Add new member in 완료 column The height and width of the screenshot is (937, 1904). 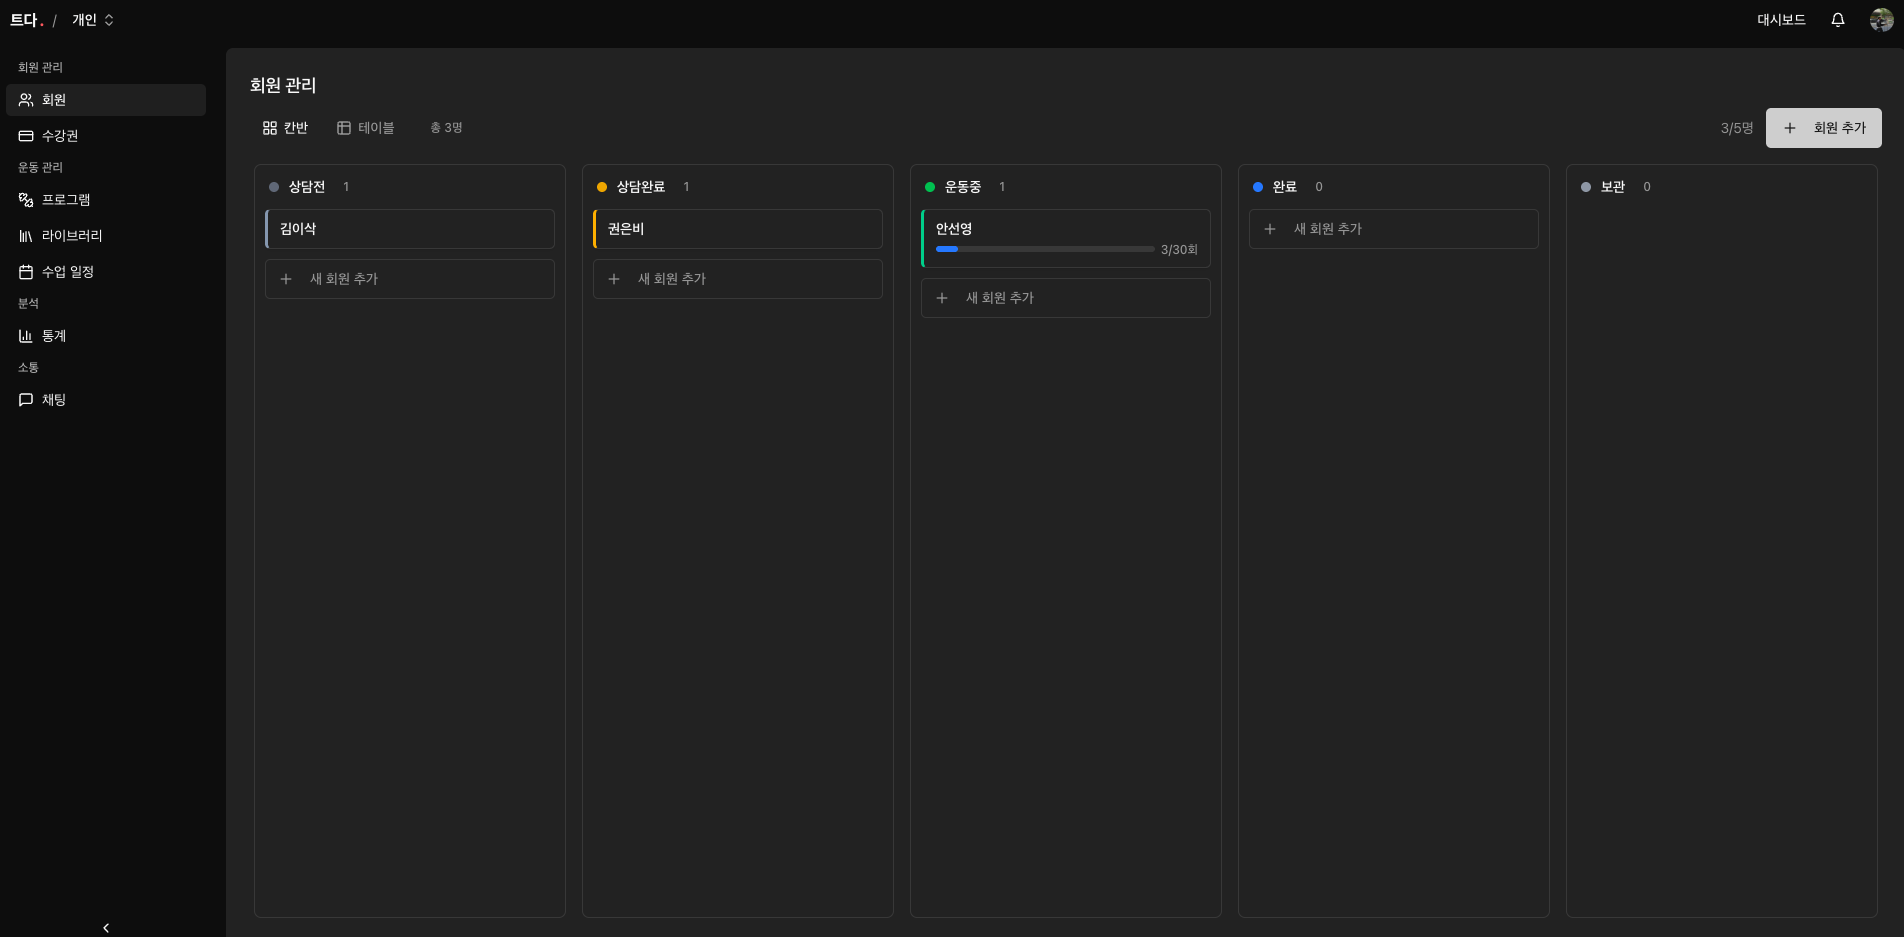1393,229
